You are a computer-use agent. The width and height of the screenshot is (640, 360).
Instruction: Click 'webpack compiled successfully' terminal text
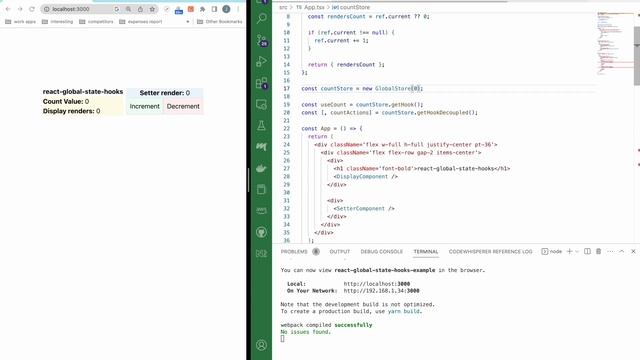click(x=327, y=325)
